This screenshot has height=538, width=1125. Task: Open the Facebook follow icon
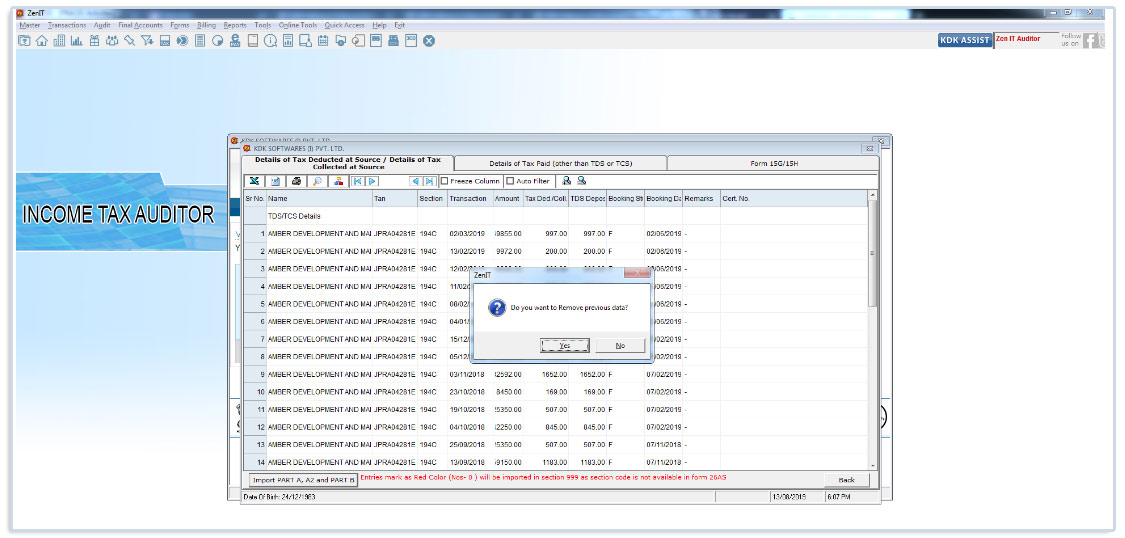click(x=1091, y=41)
